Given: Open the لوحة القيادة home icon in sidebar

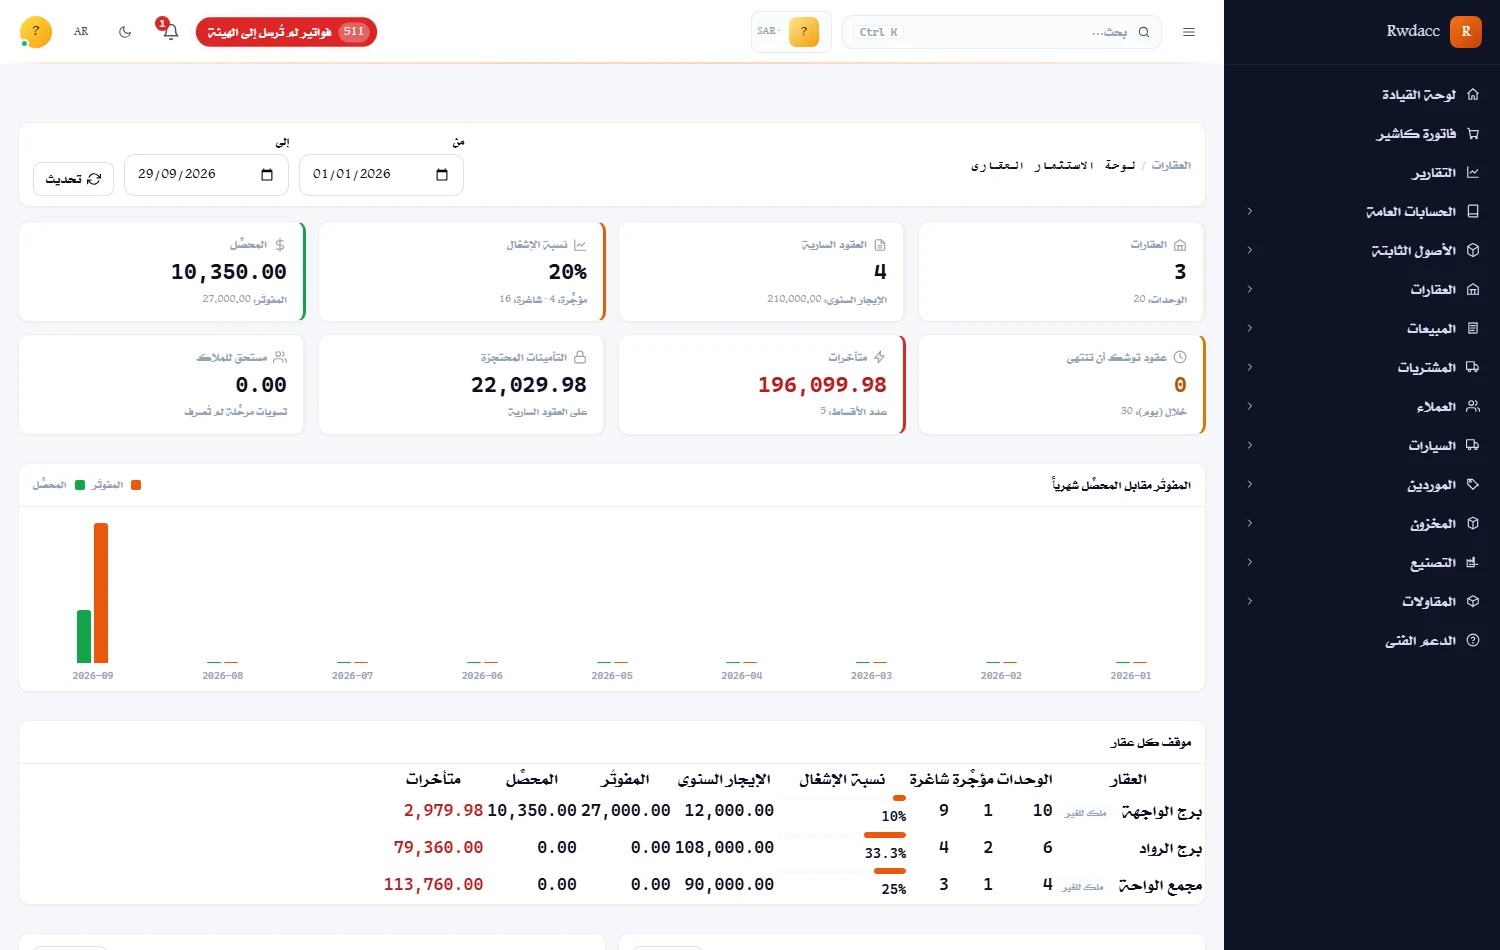Looking at the screenshot, I should click(x=1472, y=95).
